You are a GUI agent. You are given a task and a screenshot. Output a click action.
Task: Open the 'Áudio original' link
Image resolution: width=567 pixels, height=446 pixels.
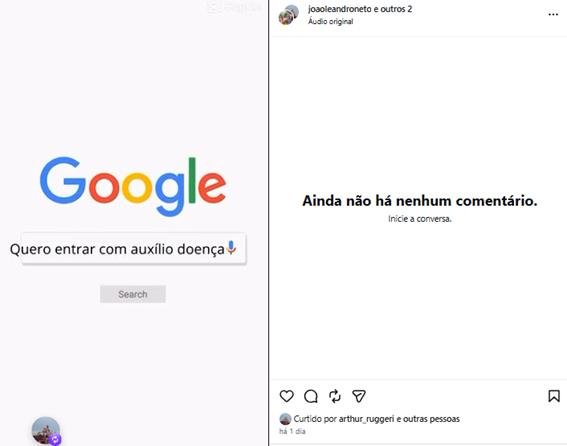(x=331, y=21)
